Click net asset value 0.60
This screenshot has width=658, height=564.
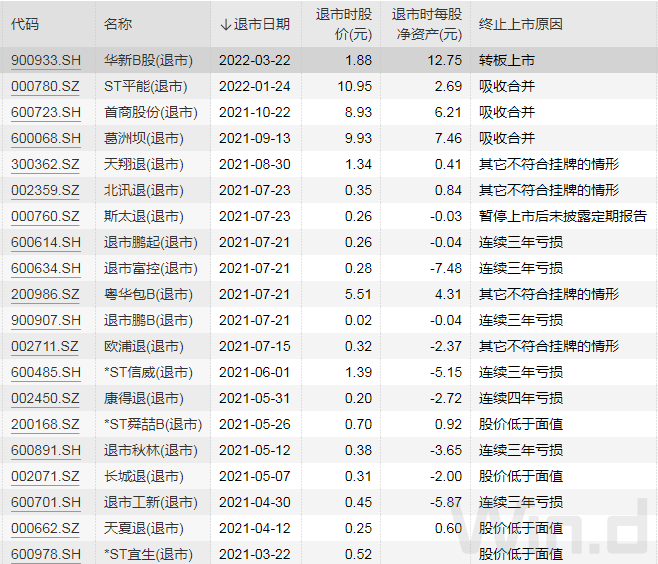click(448, 529)
